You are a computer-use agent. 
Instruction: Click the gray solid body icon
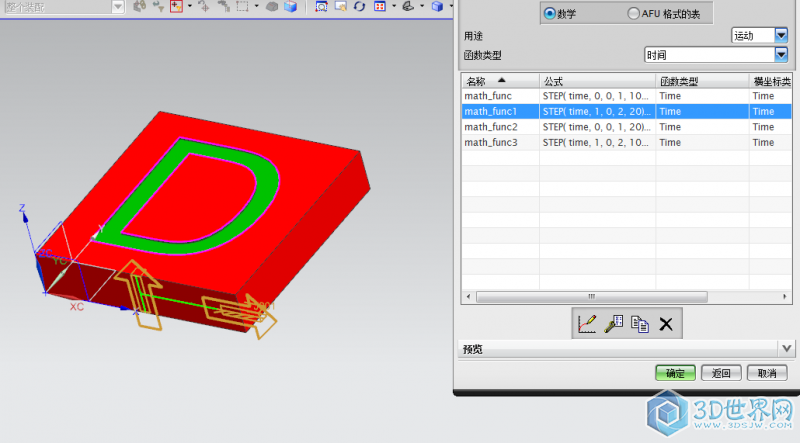click(x=272, y=7)
